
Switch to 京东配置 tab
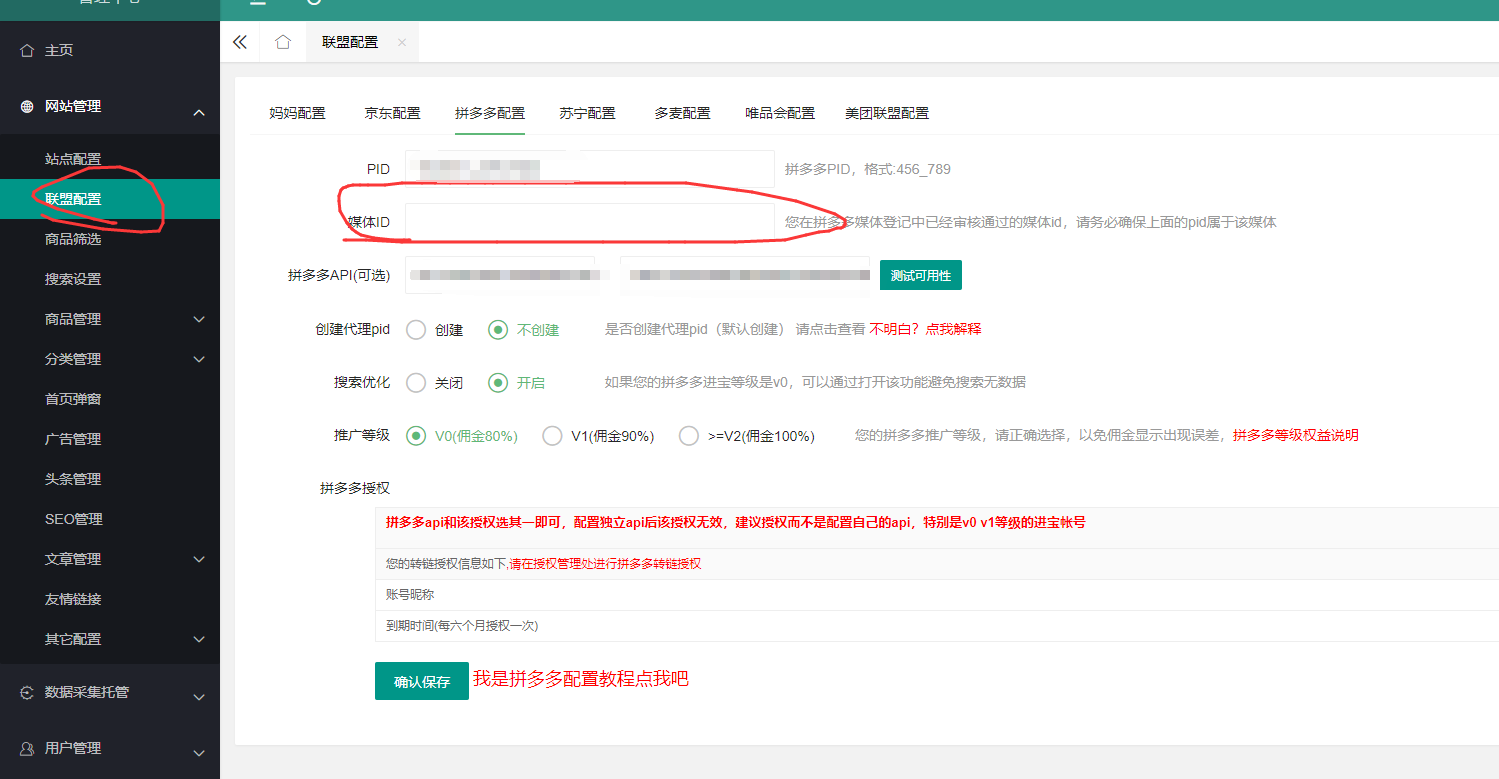(x=392, y=113)
